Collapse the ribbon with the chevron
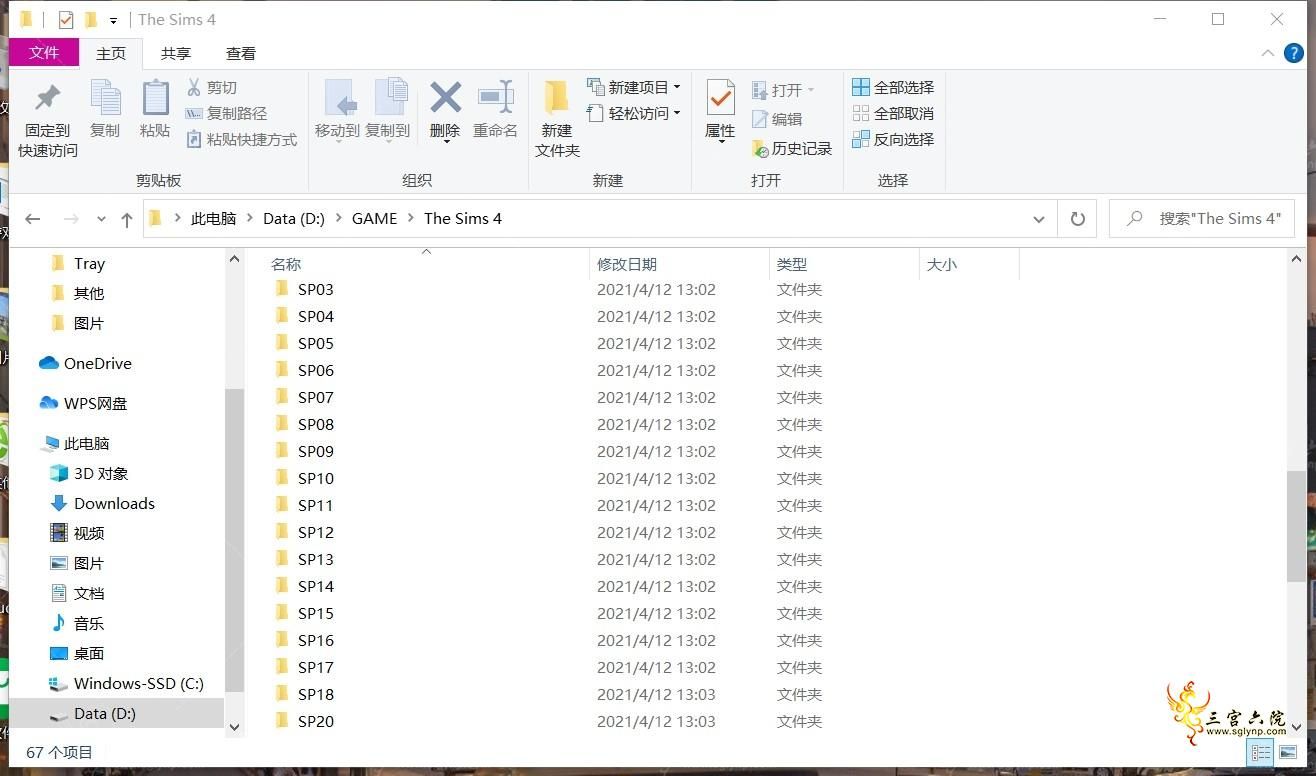Image resolution: width=1316 pixels, height=776 pixels. [1268, 53]
